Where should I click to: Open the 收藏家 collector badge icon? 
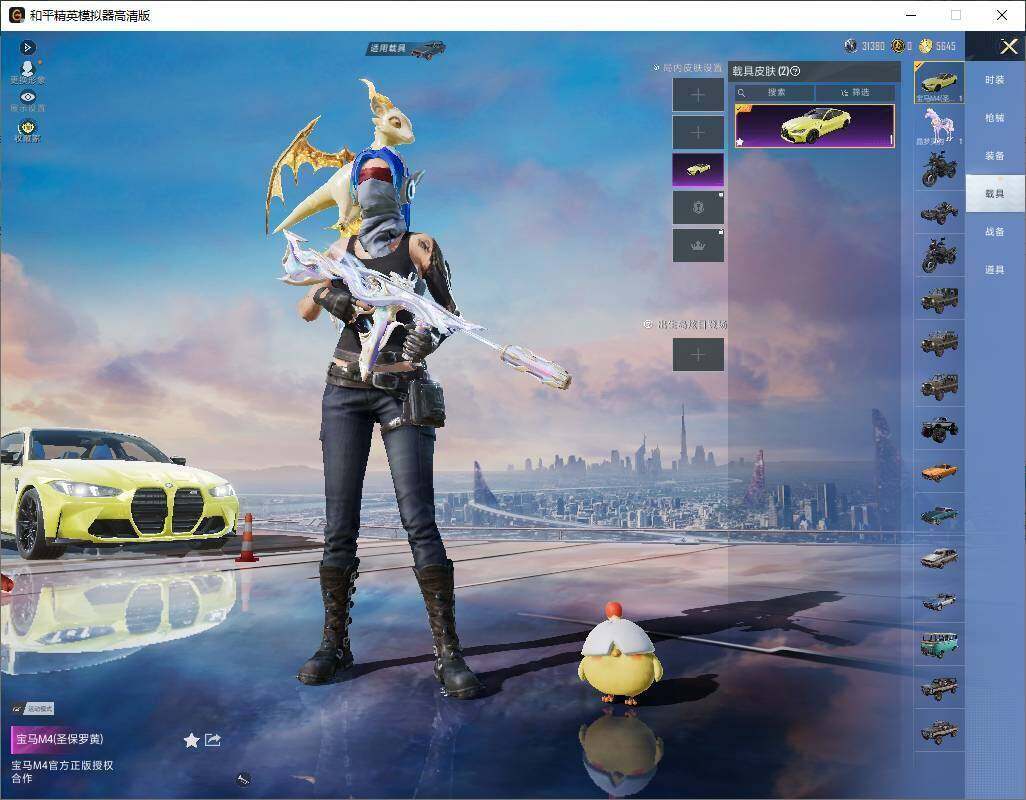click(27, 126)
